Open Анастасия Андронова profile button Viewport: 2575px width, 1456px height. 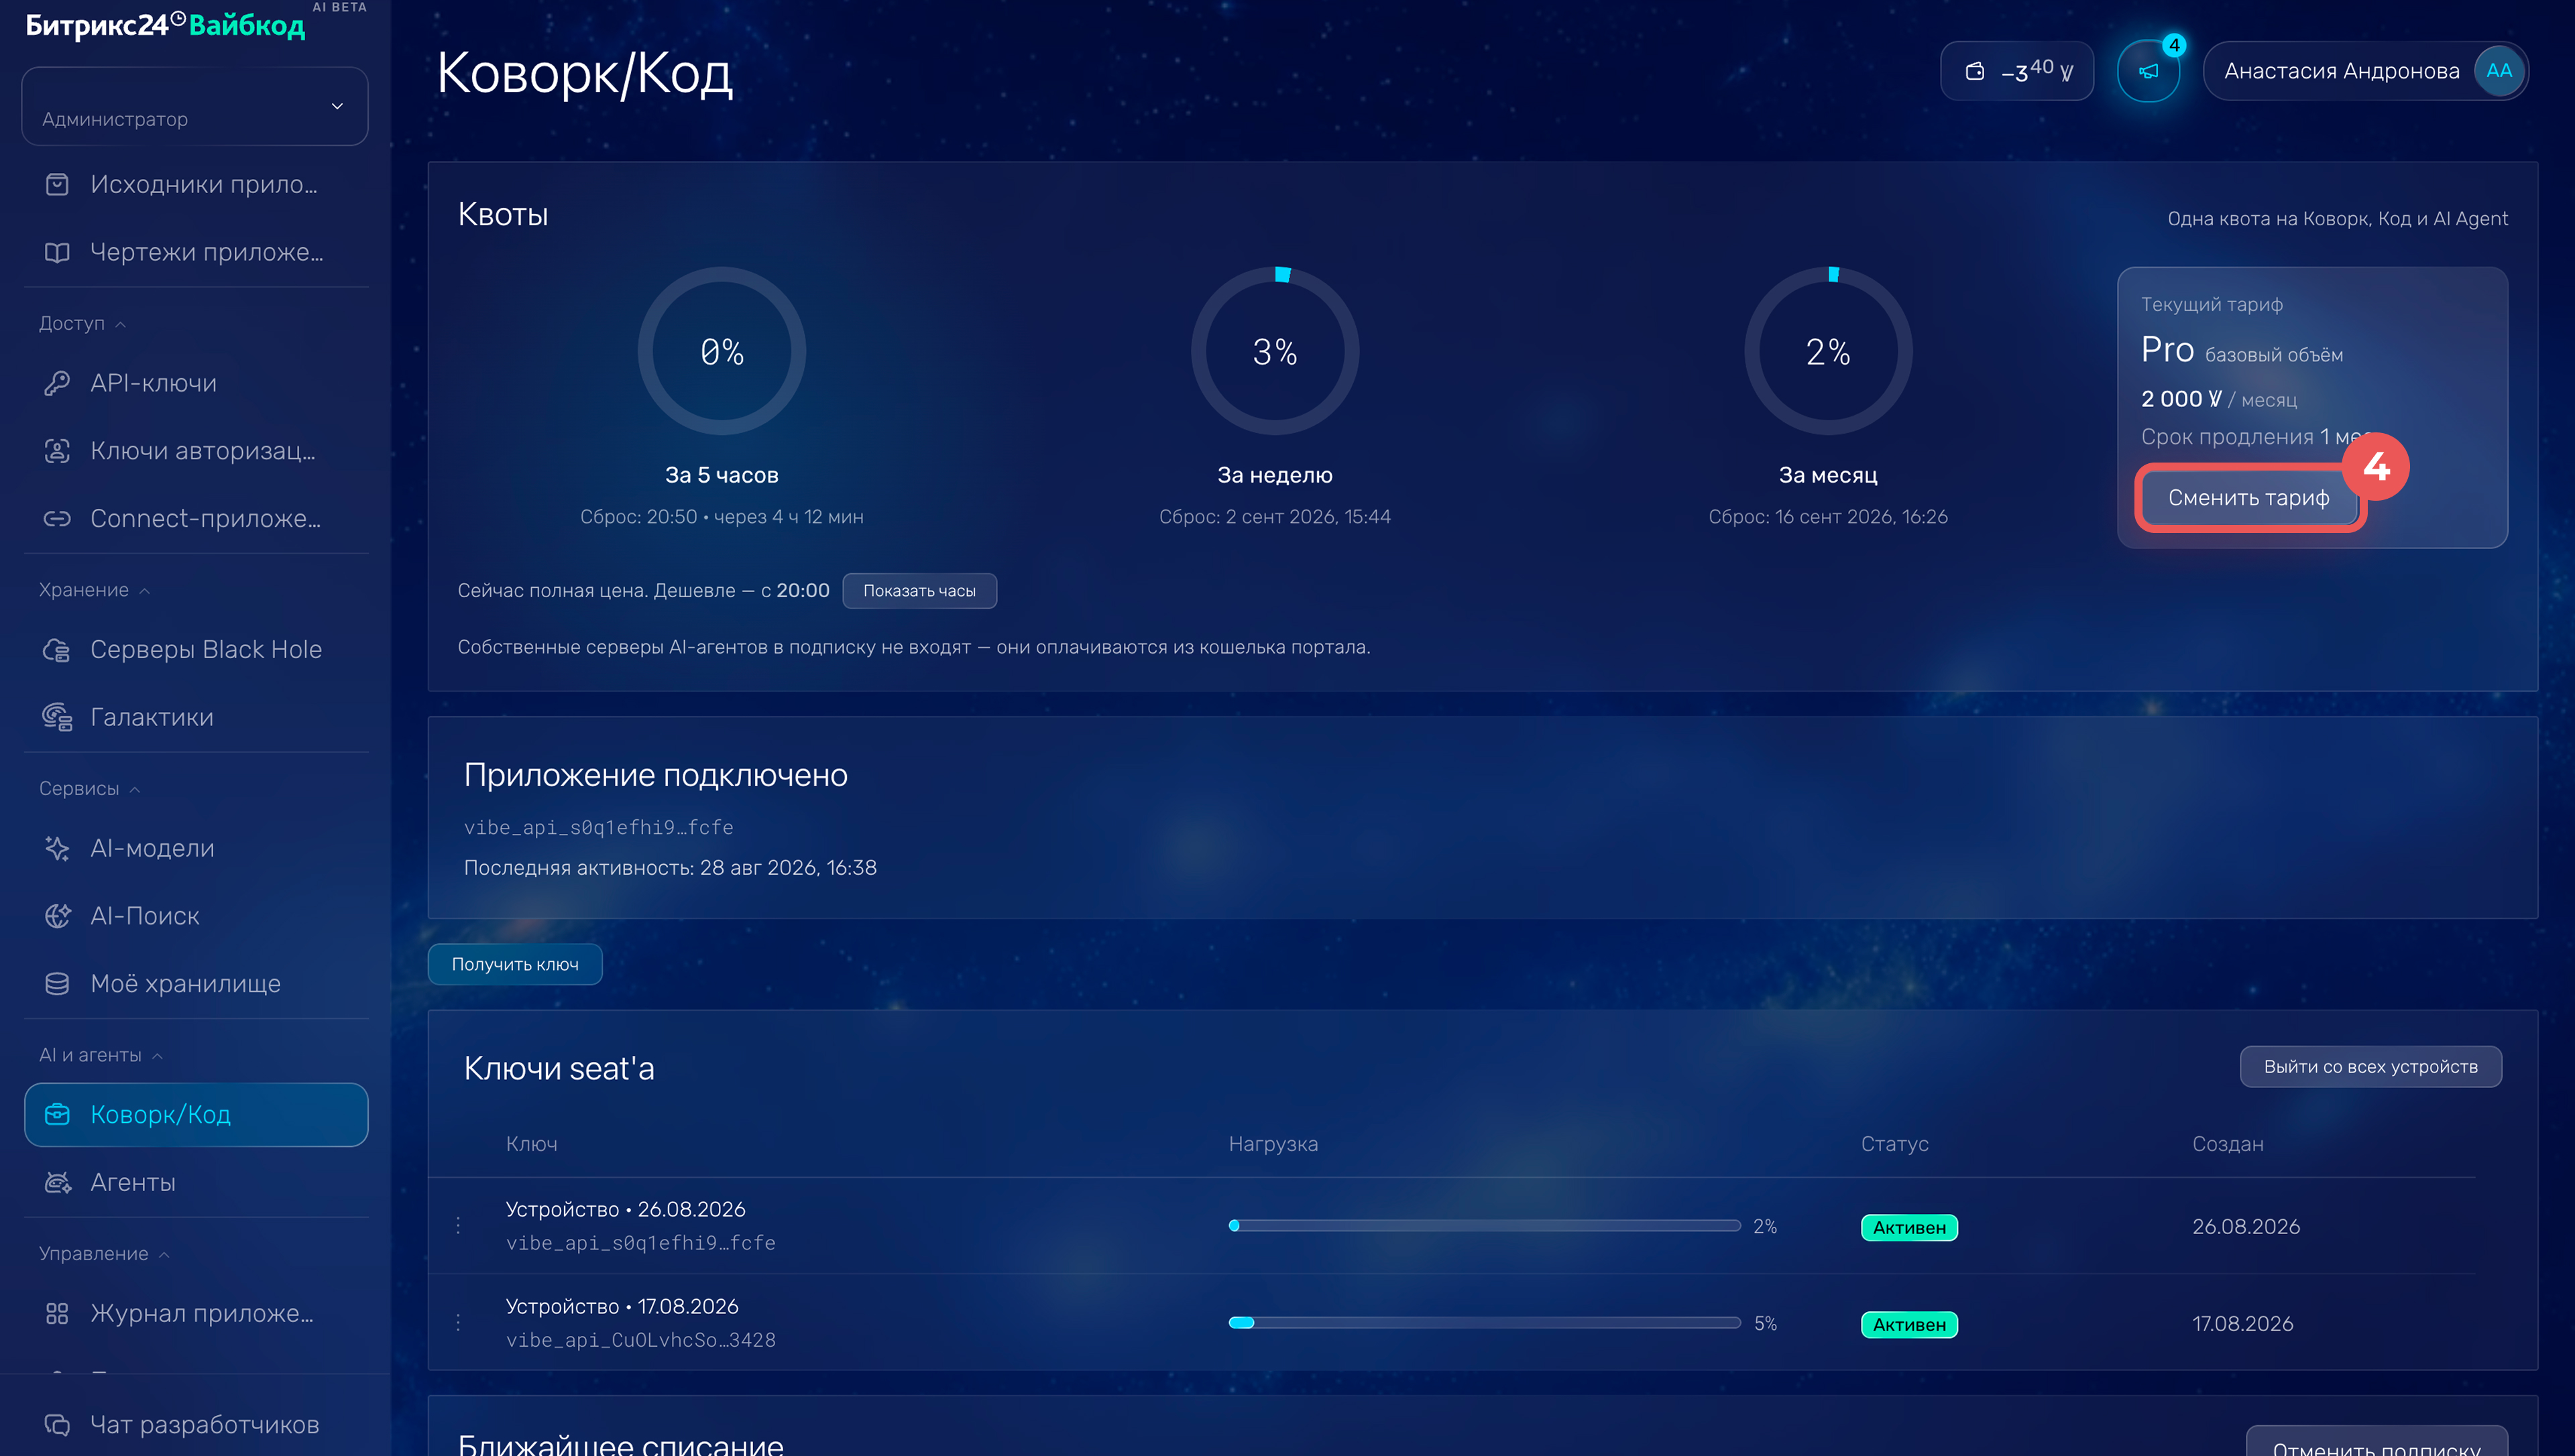2365,71
